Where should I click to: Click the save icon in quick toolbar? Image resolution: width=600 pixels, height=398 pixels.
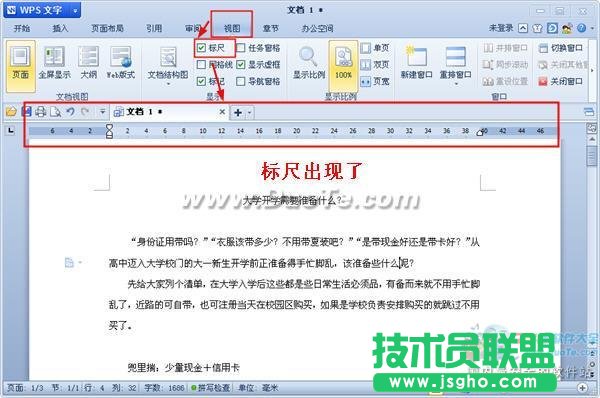tap(26, 112)
